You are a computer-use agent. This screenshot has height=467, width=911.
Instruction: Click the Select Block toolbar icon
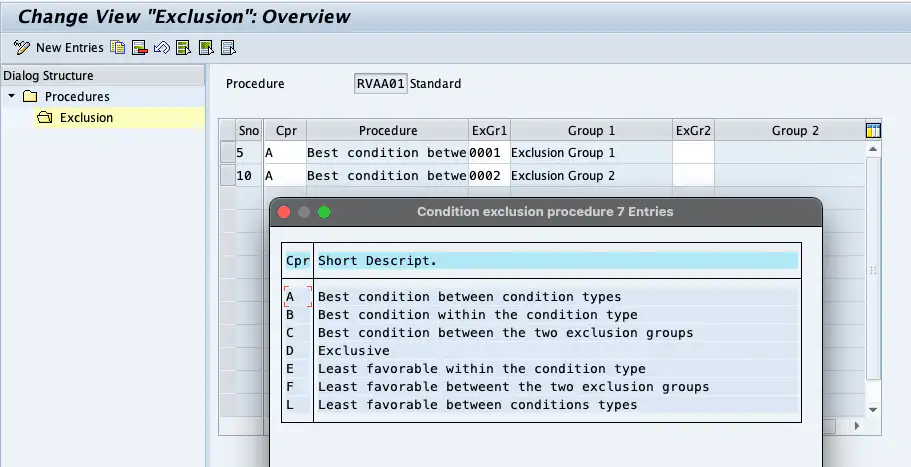(x=206, y=48)
